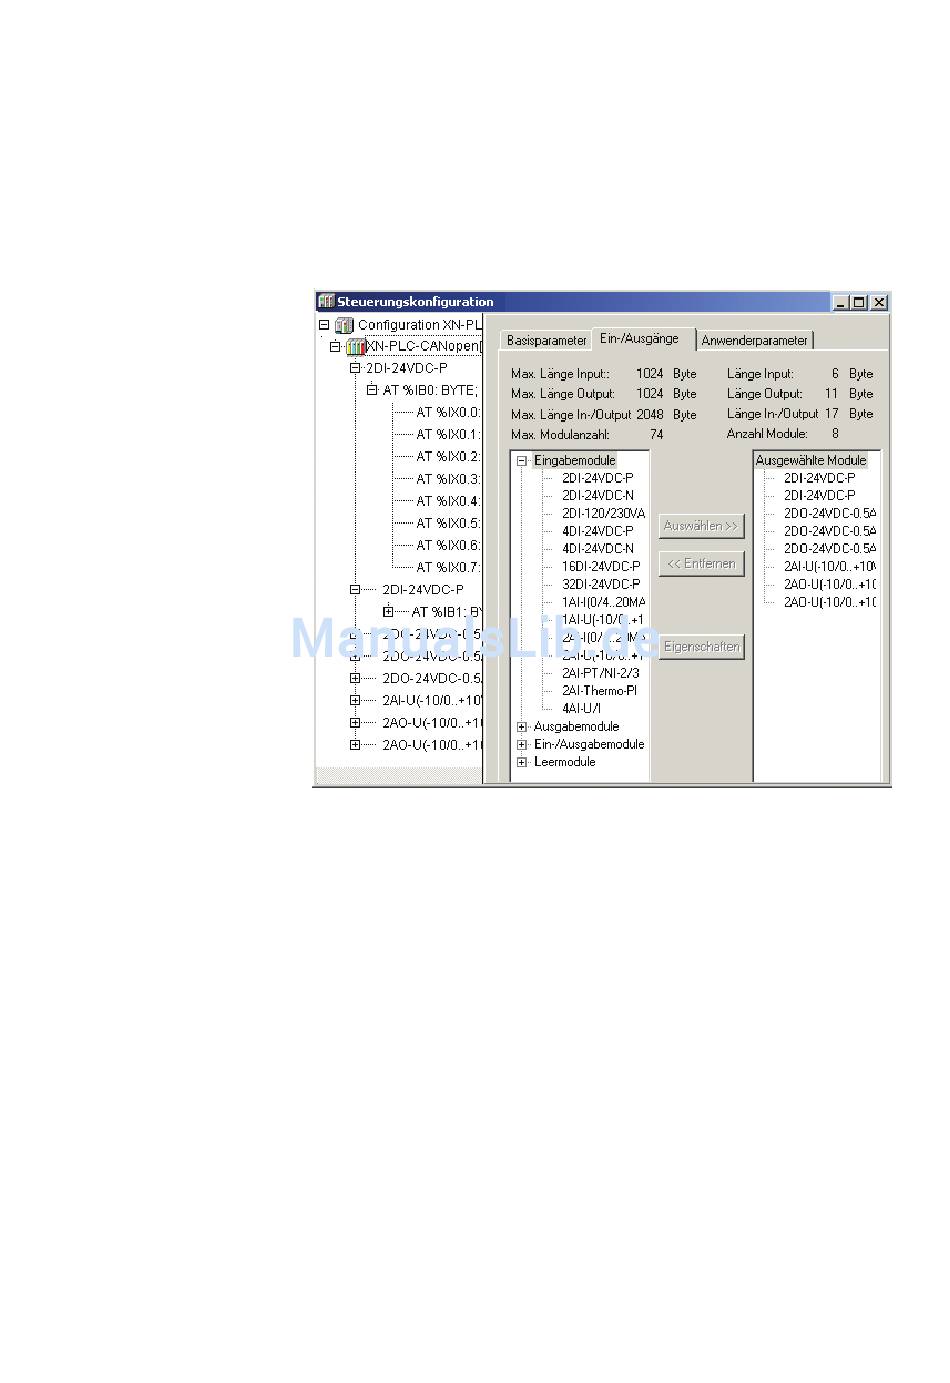
Task: Click the Länge Output value 11
Action: coord(832,394)
